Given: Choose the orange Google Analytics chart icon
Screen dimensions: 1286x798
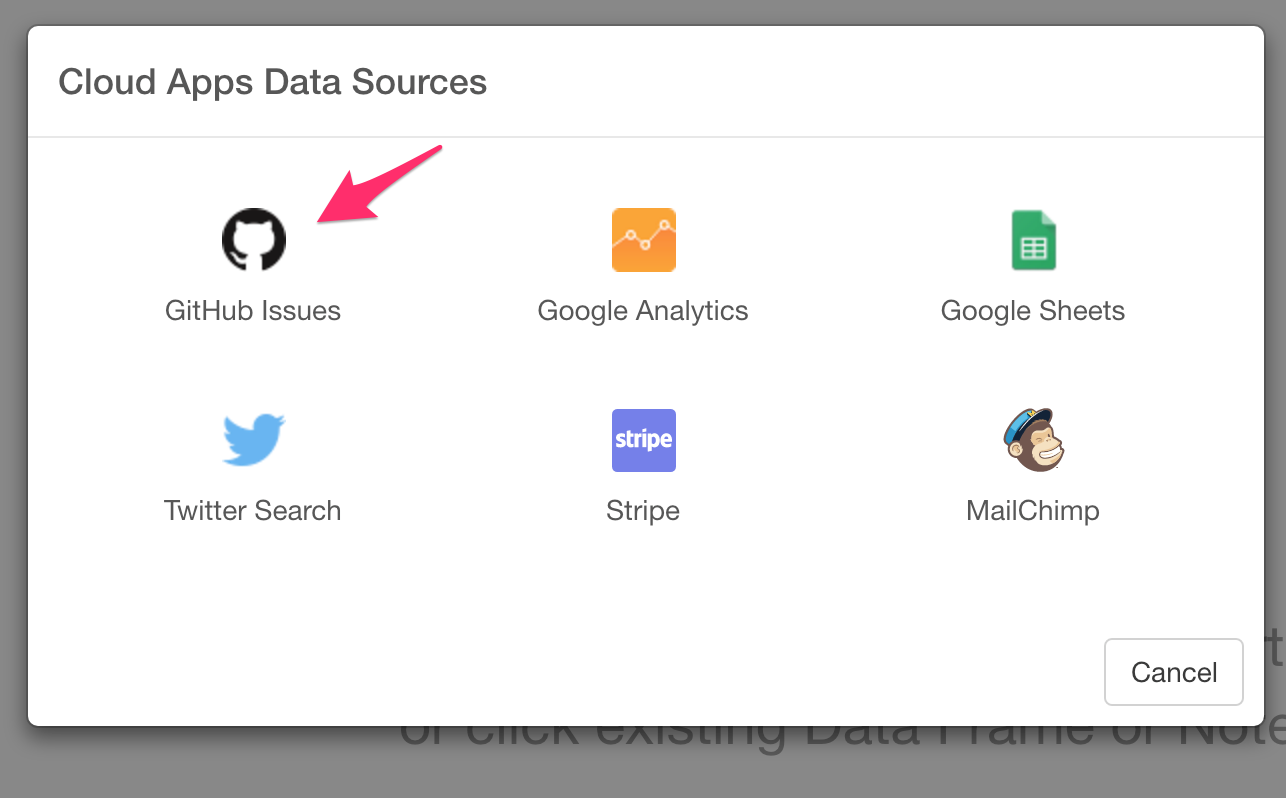Looking at the screenshot, I should [x=643, y=240].
